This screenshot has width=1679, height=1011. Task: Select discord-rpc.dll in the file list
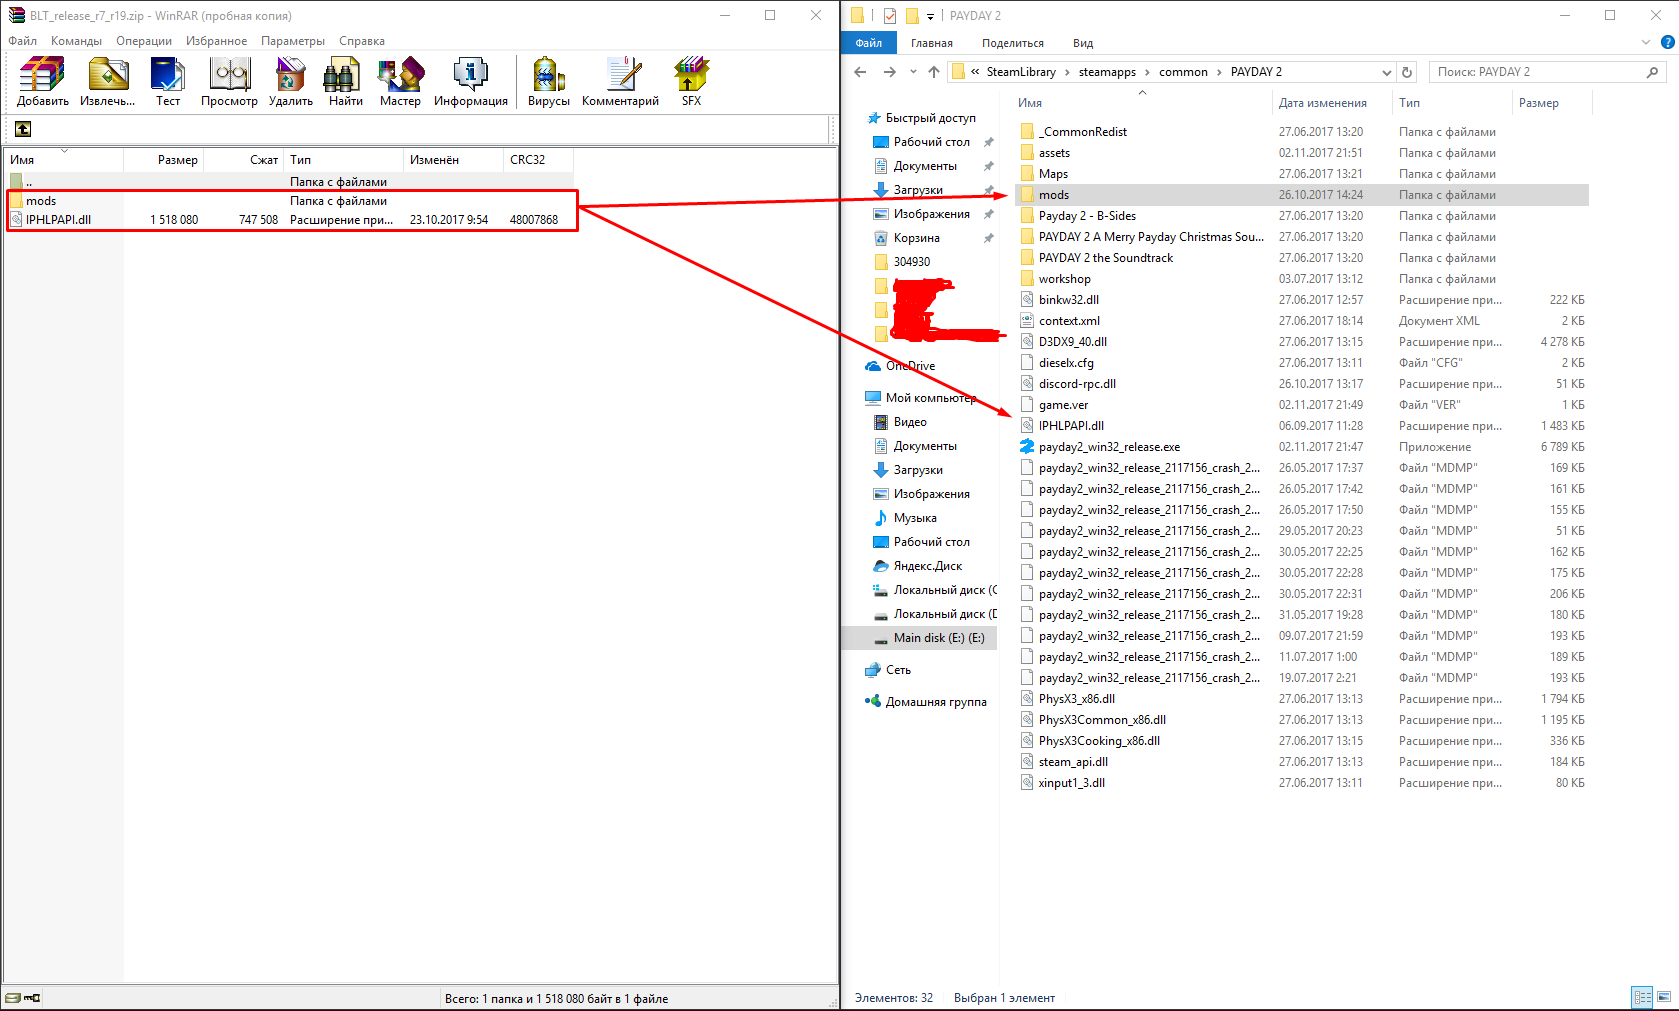[x=1077, y=384]
